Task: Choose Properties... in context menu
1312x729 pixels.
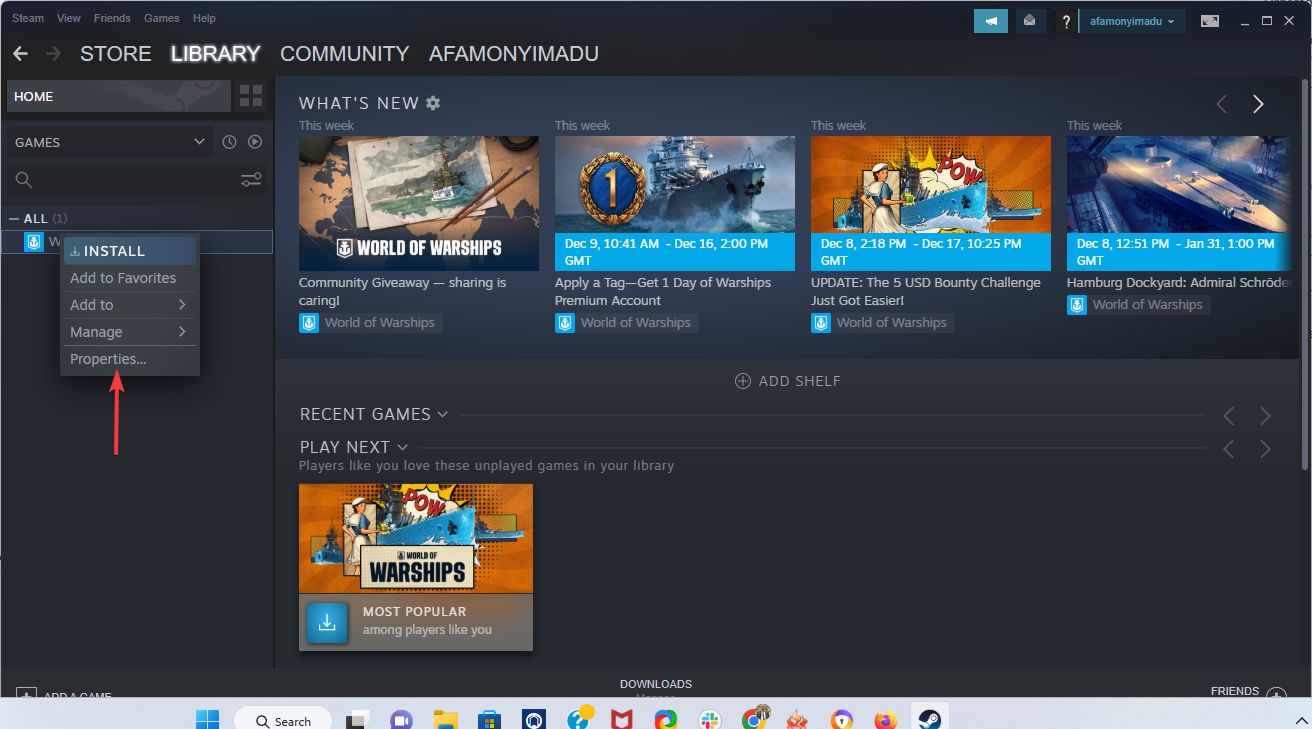Action: tap(129, 359)
